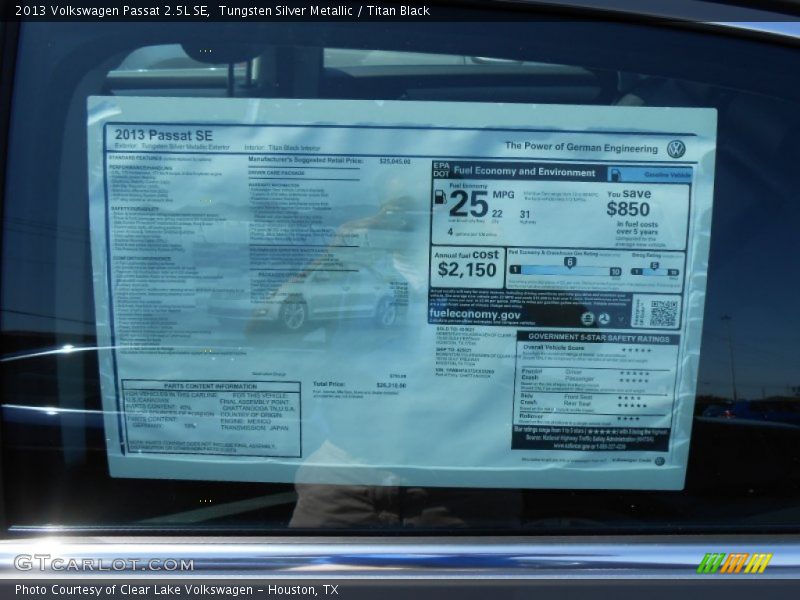Click the multicolor stripes logo at bottom right
Image resolution: width=800 pixels, height=600 pixels.
pyautogui.click(x=734, y=563)
